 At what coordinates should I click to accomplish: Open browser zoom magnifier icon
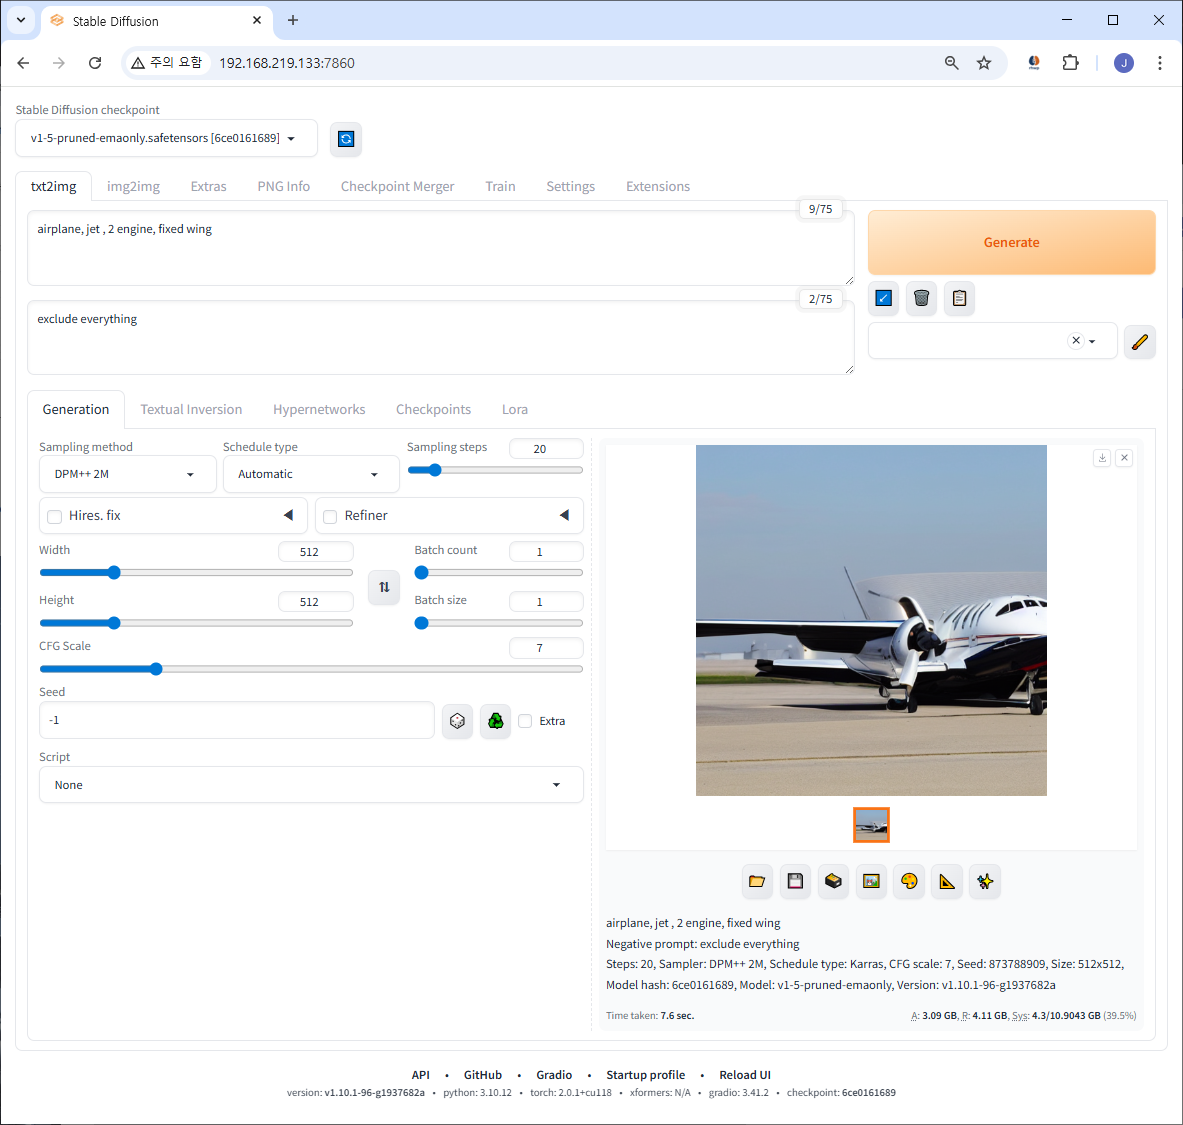coord(951,63)
